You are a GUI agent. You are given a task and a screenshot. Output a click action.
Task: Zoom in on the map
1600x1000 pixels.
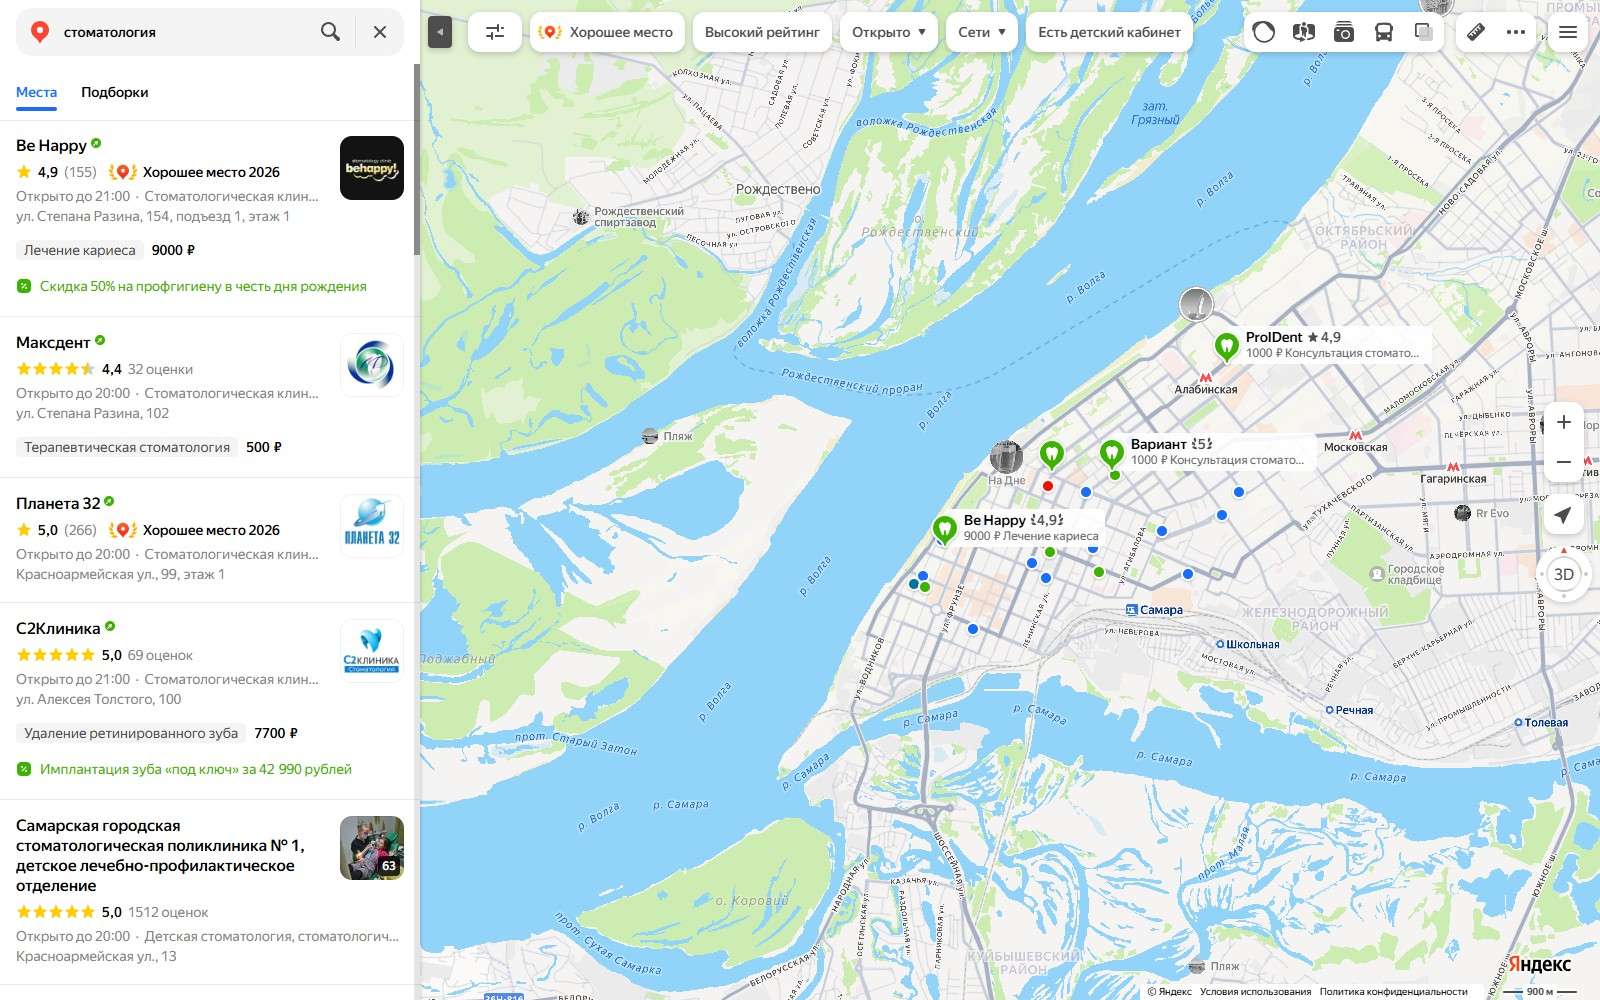click(x=1564, y=423)
